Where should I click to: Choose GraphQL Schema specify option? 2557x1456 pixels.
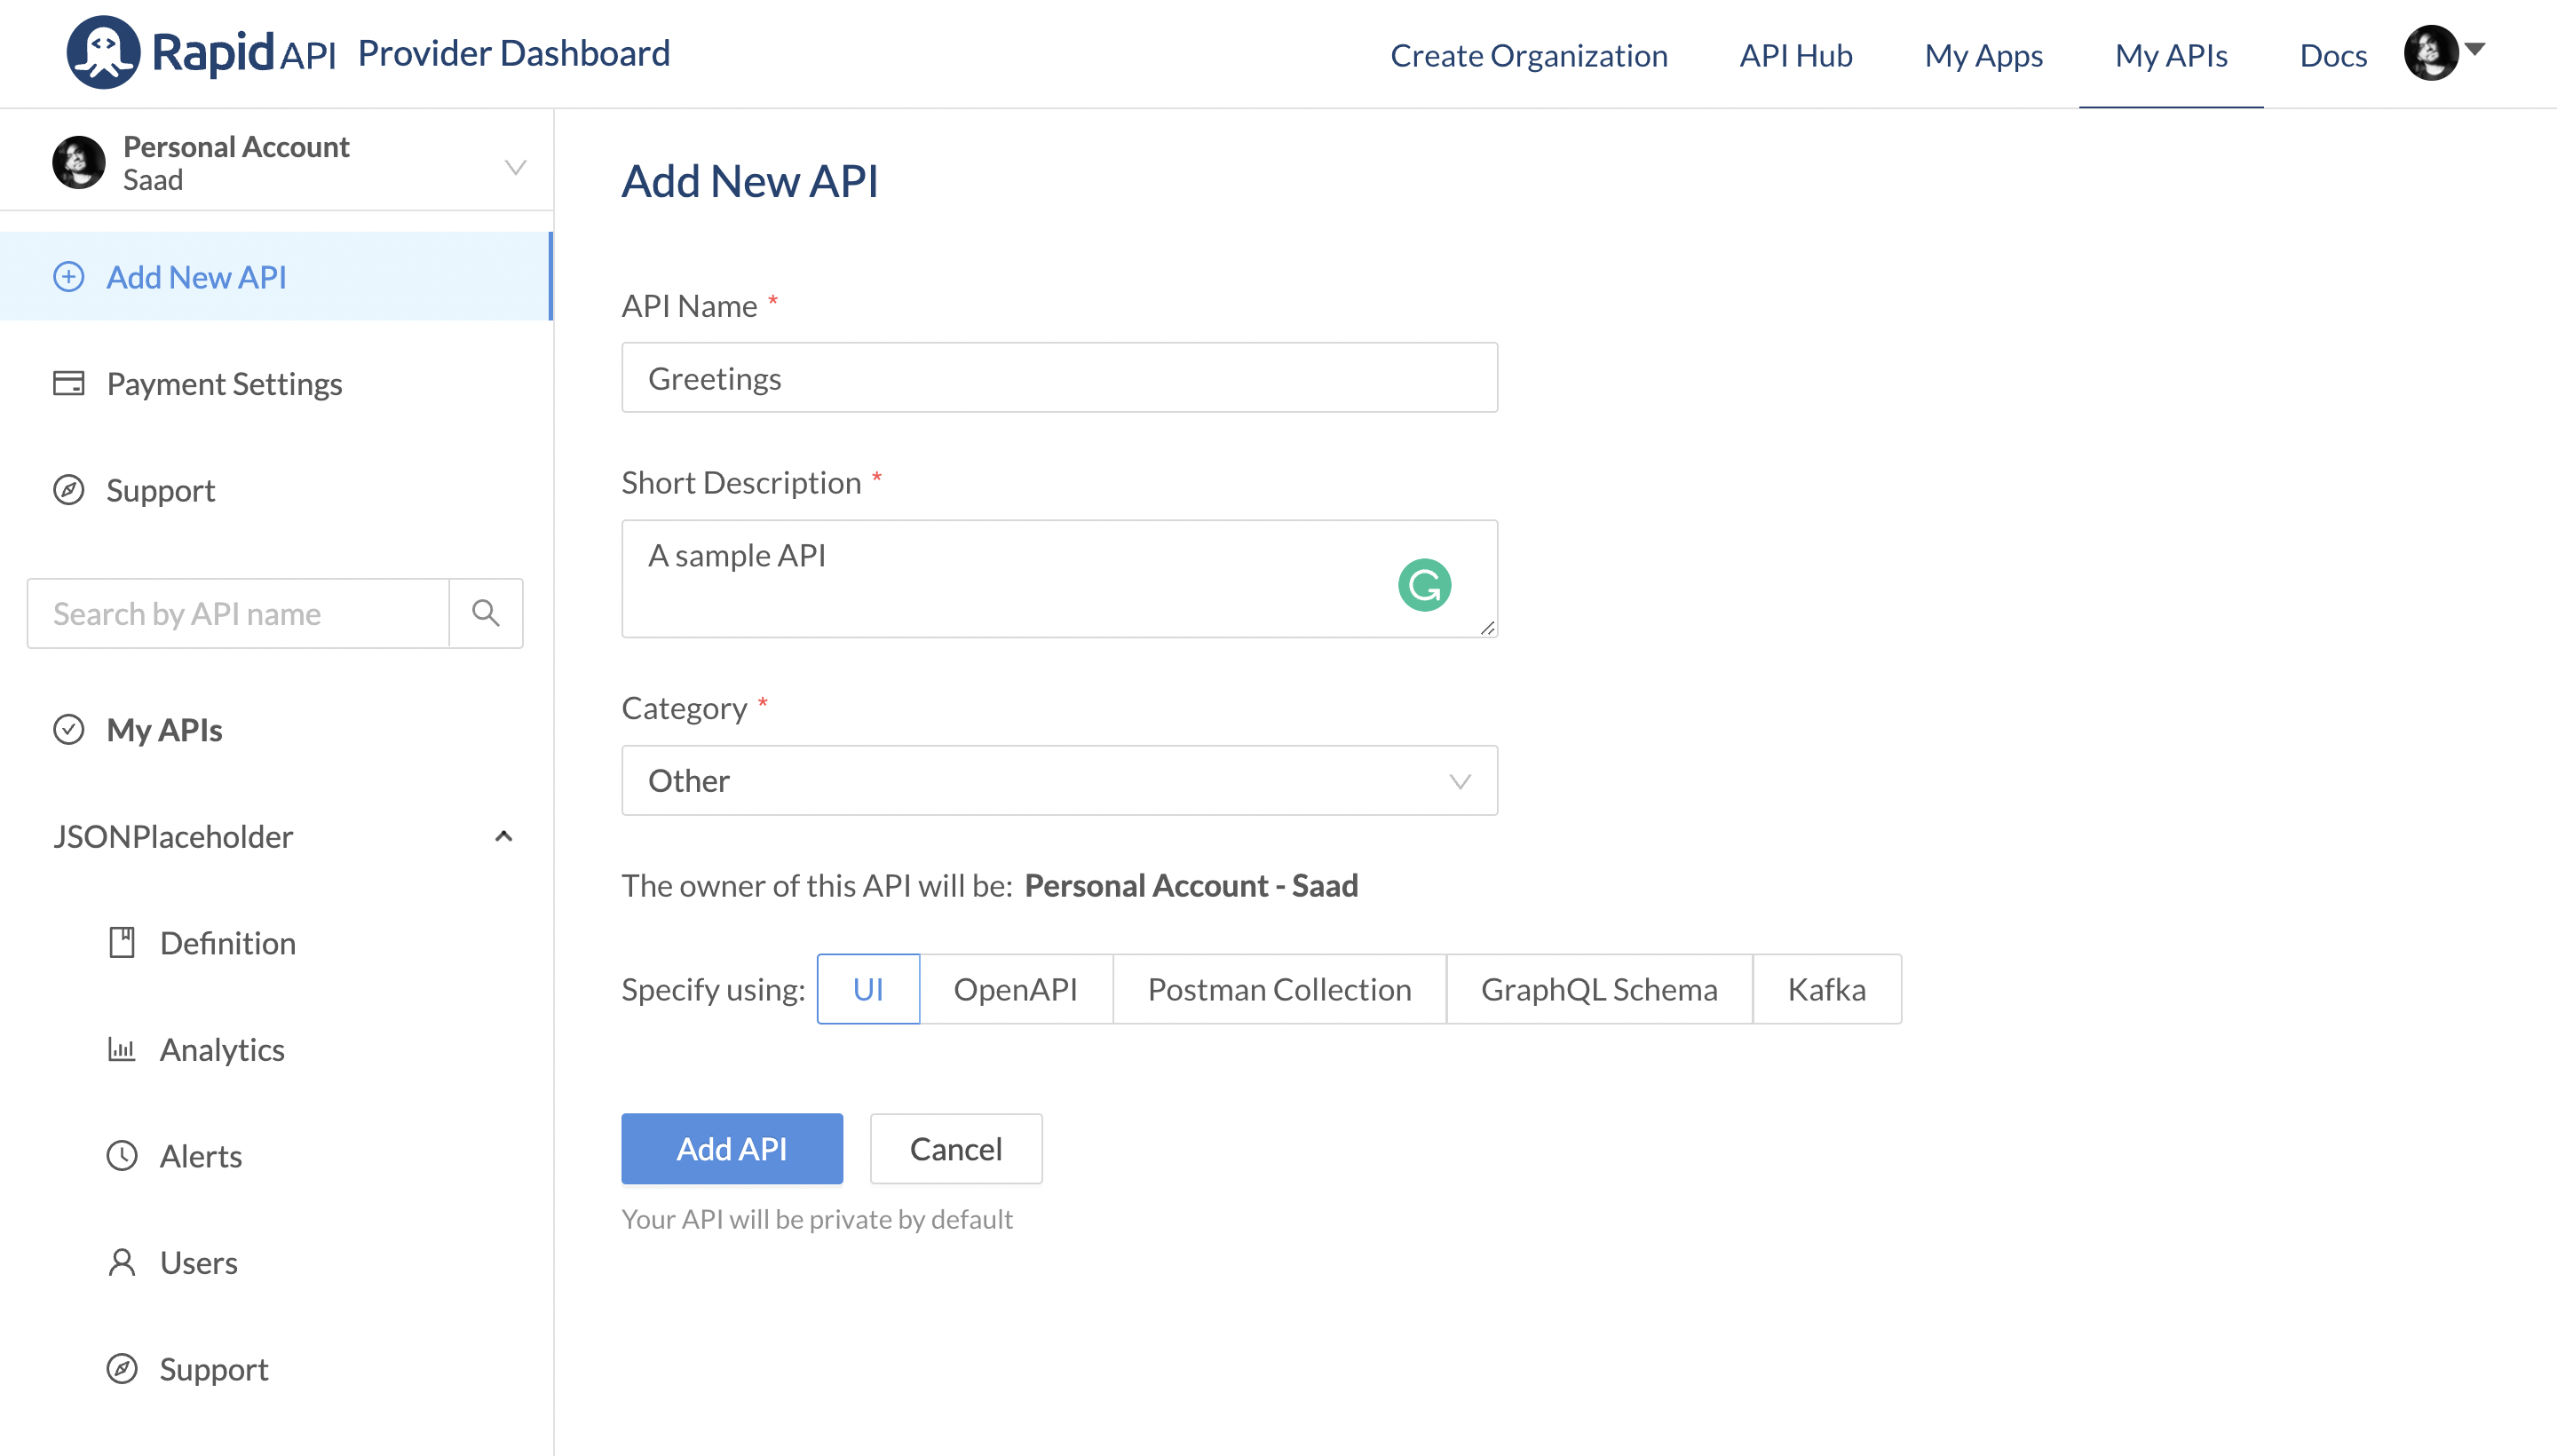1598,989
